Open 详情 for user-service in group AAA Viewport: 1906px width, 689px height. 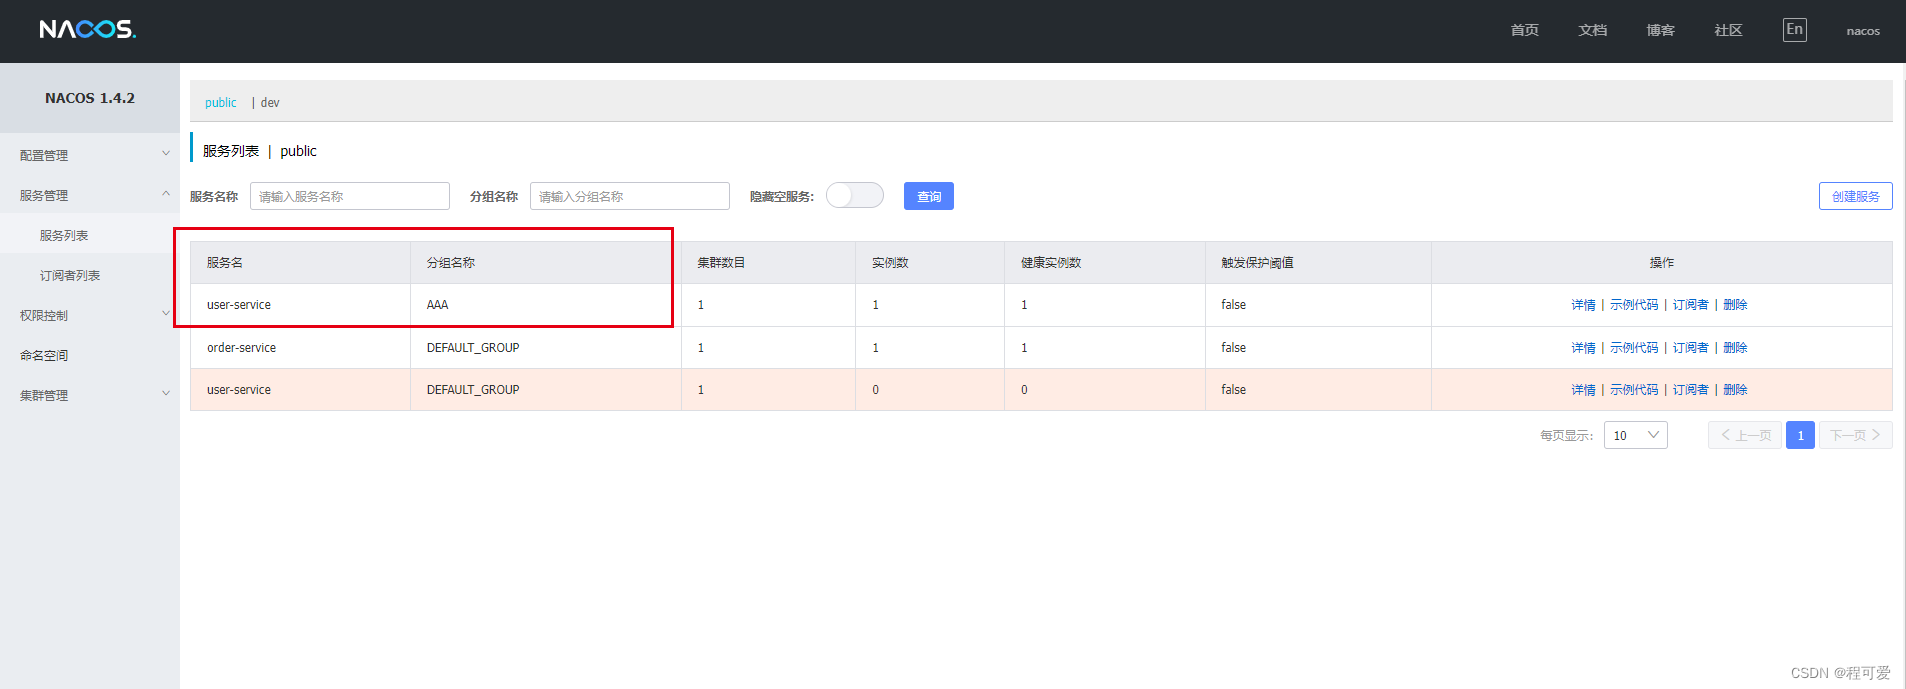click(x=1583, y=305)
